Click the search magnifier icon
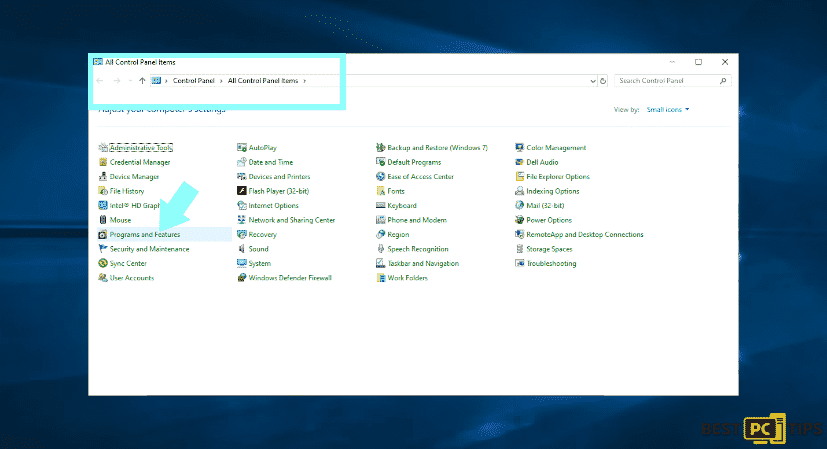Screen dimensions: 827x449 (x=723, y=81)
